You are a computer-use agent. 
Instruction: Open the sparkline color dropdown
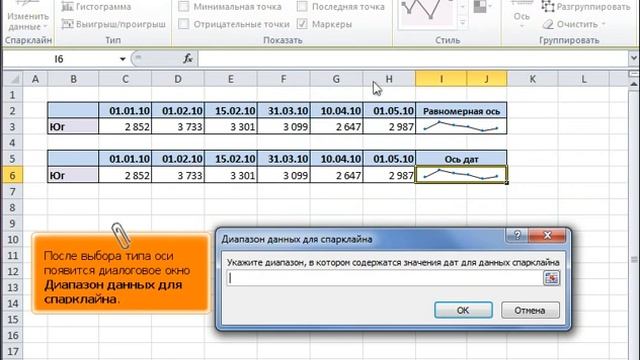pos(482,7)
